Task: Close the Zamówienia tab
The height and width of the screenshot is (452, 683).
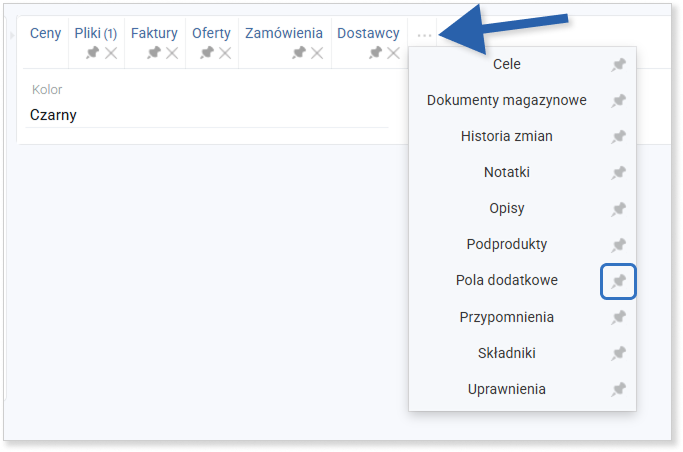Action: 317,53
